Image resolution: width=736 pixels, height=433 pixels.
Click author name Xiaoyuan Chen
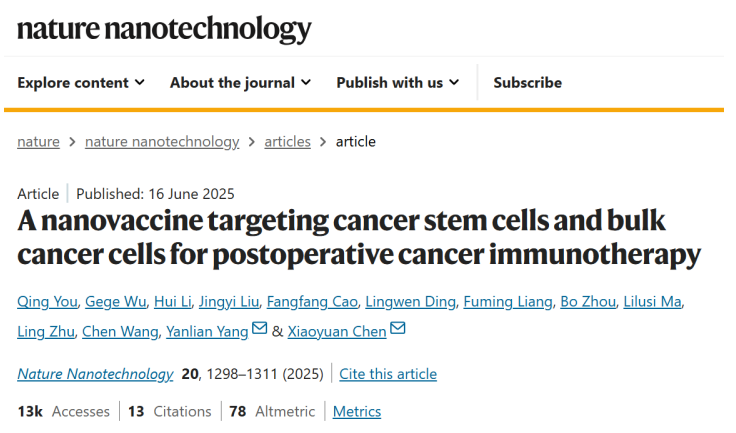337,331
